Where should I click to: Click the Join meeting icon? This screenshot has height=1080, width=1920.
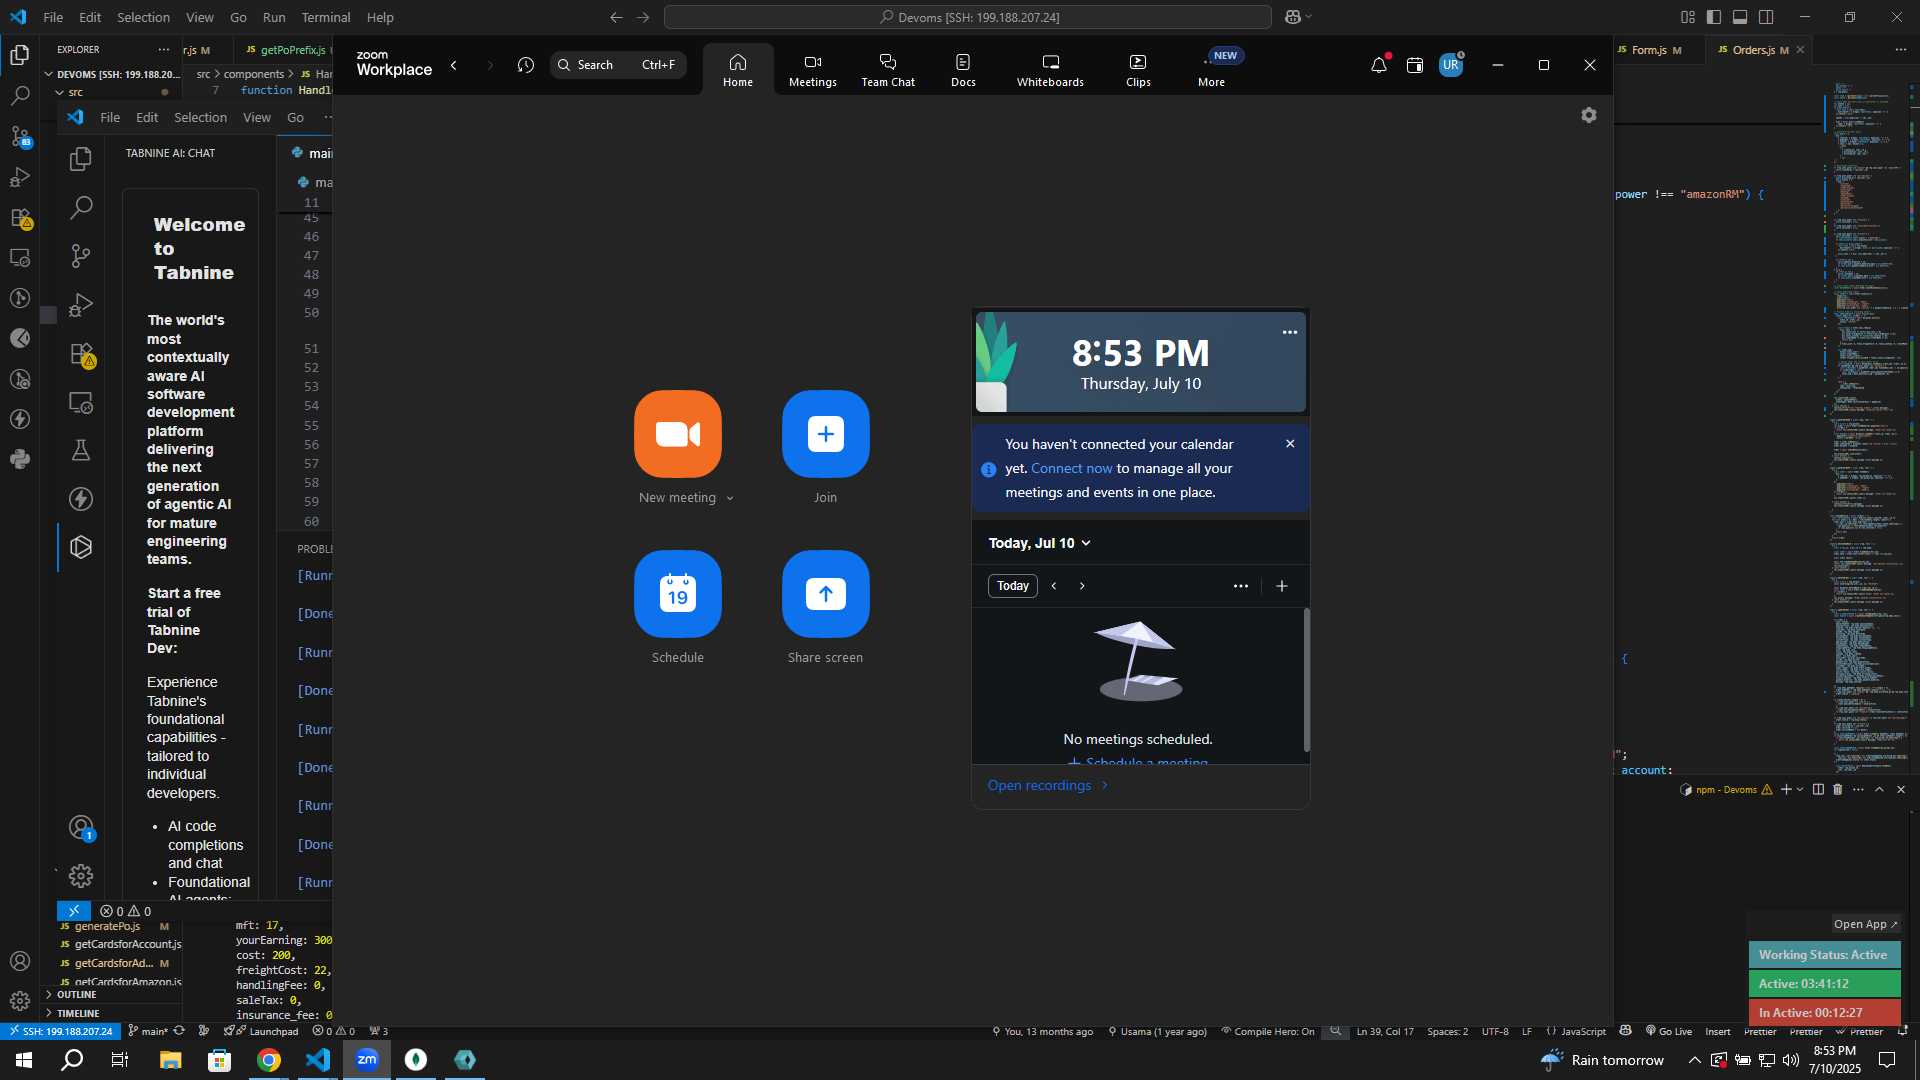(825, 434)
